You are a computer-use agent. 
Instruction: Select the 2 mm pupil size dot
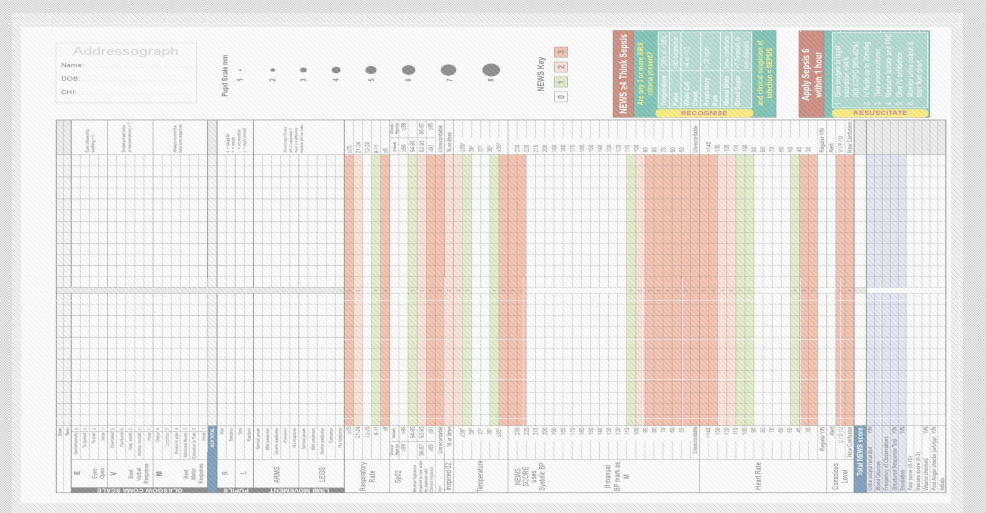coord(272,70)
